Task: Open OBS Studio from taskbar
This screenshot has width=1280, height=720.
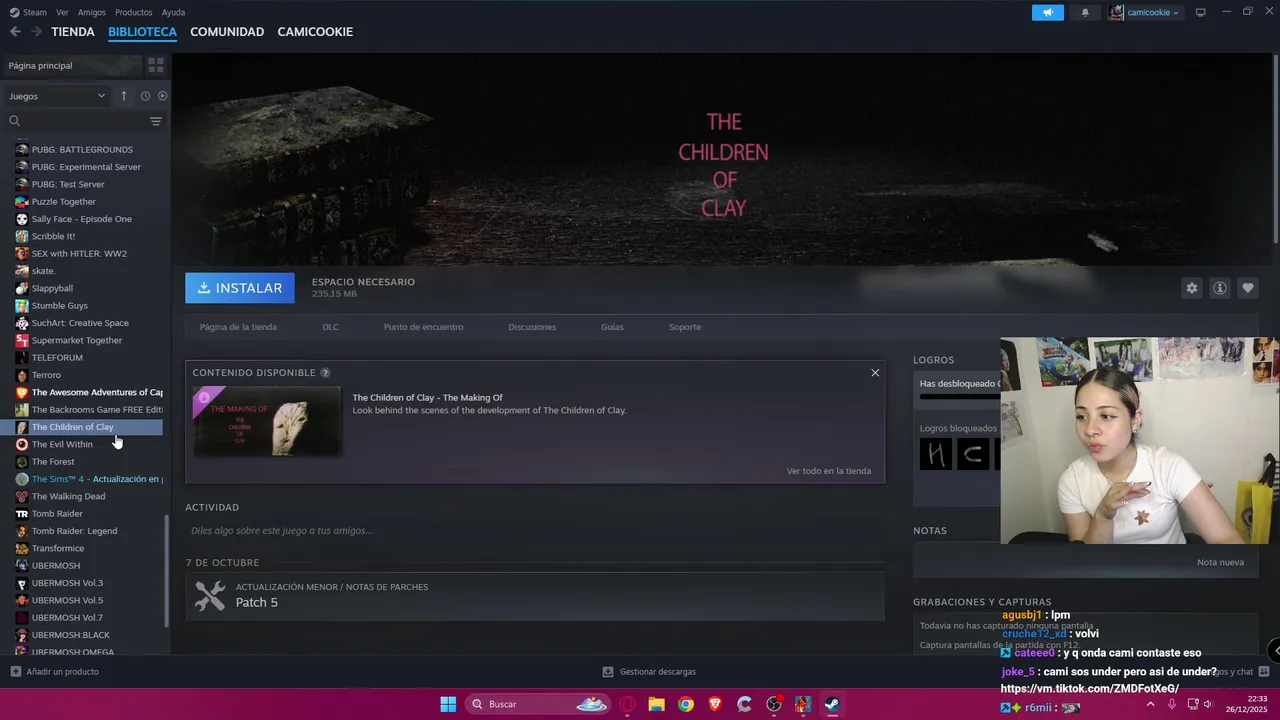Action: pos(774,704)
